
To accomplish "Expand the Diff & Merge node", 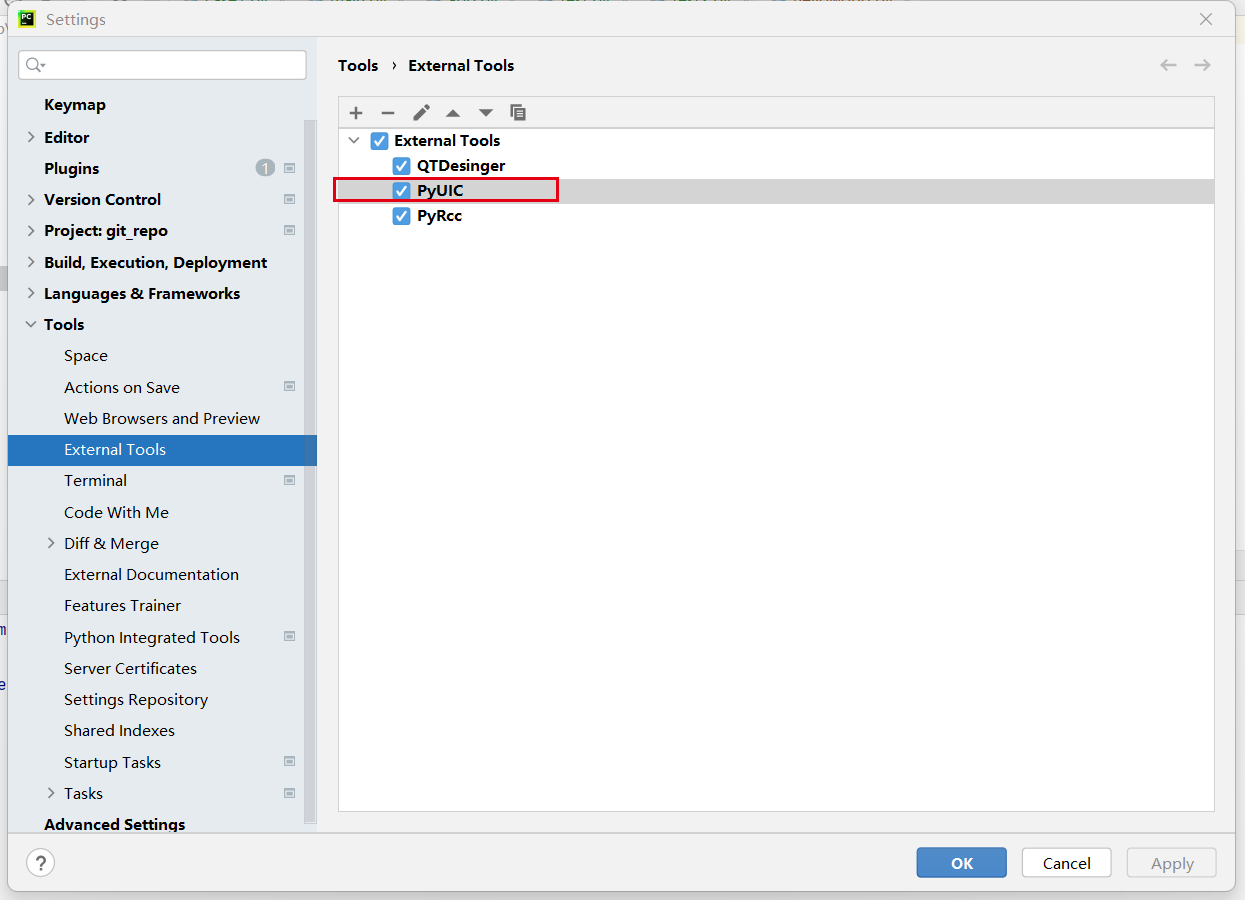I will pos(51,543).
